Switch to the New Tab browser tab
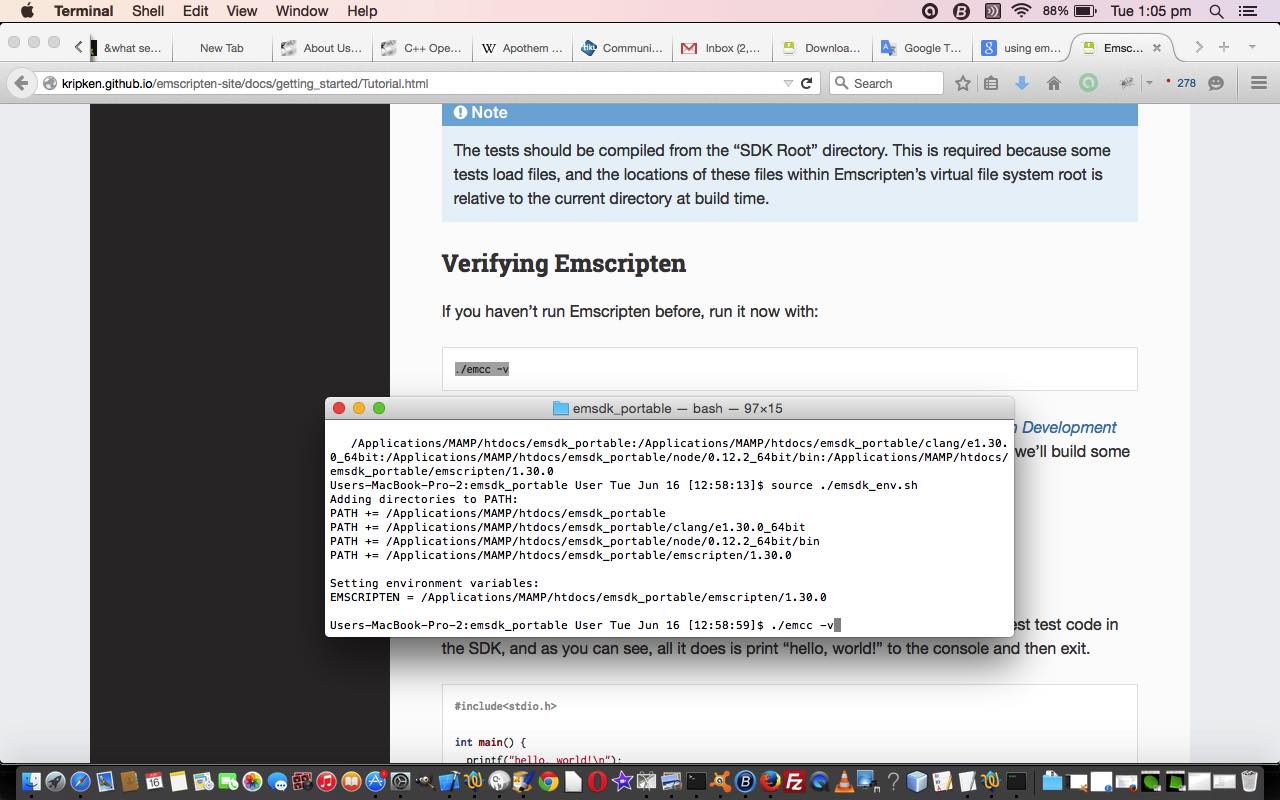This screenshot has height=800, width=1280. click(x=221, y=47)
